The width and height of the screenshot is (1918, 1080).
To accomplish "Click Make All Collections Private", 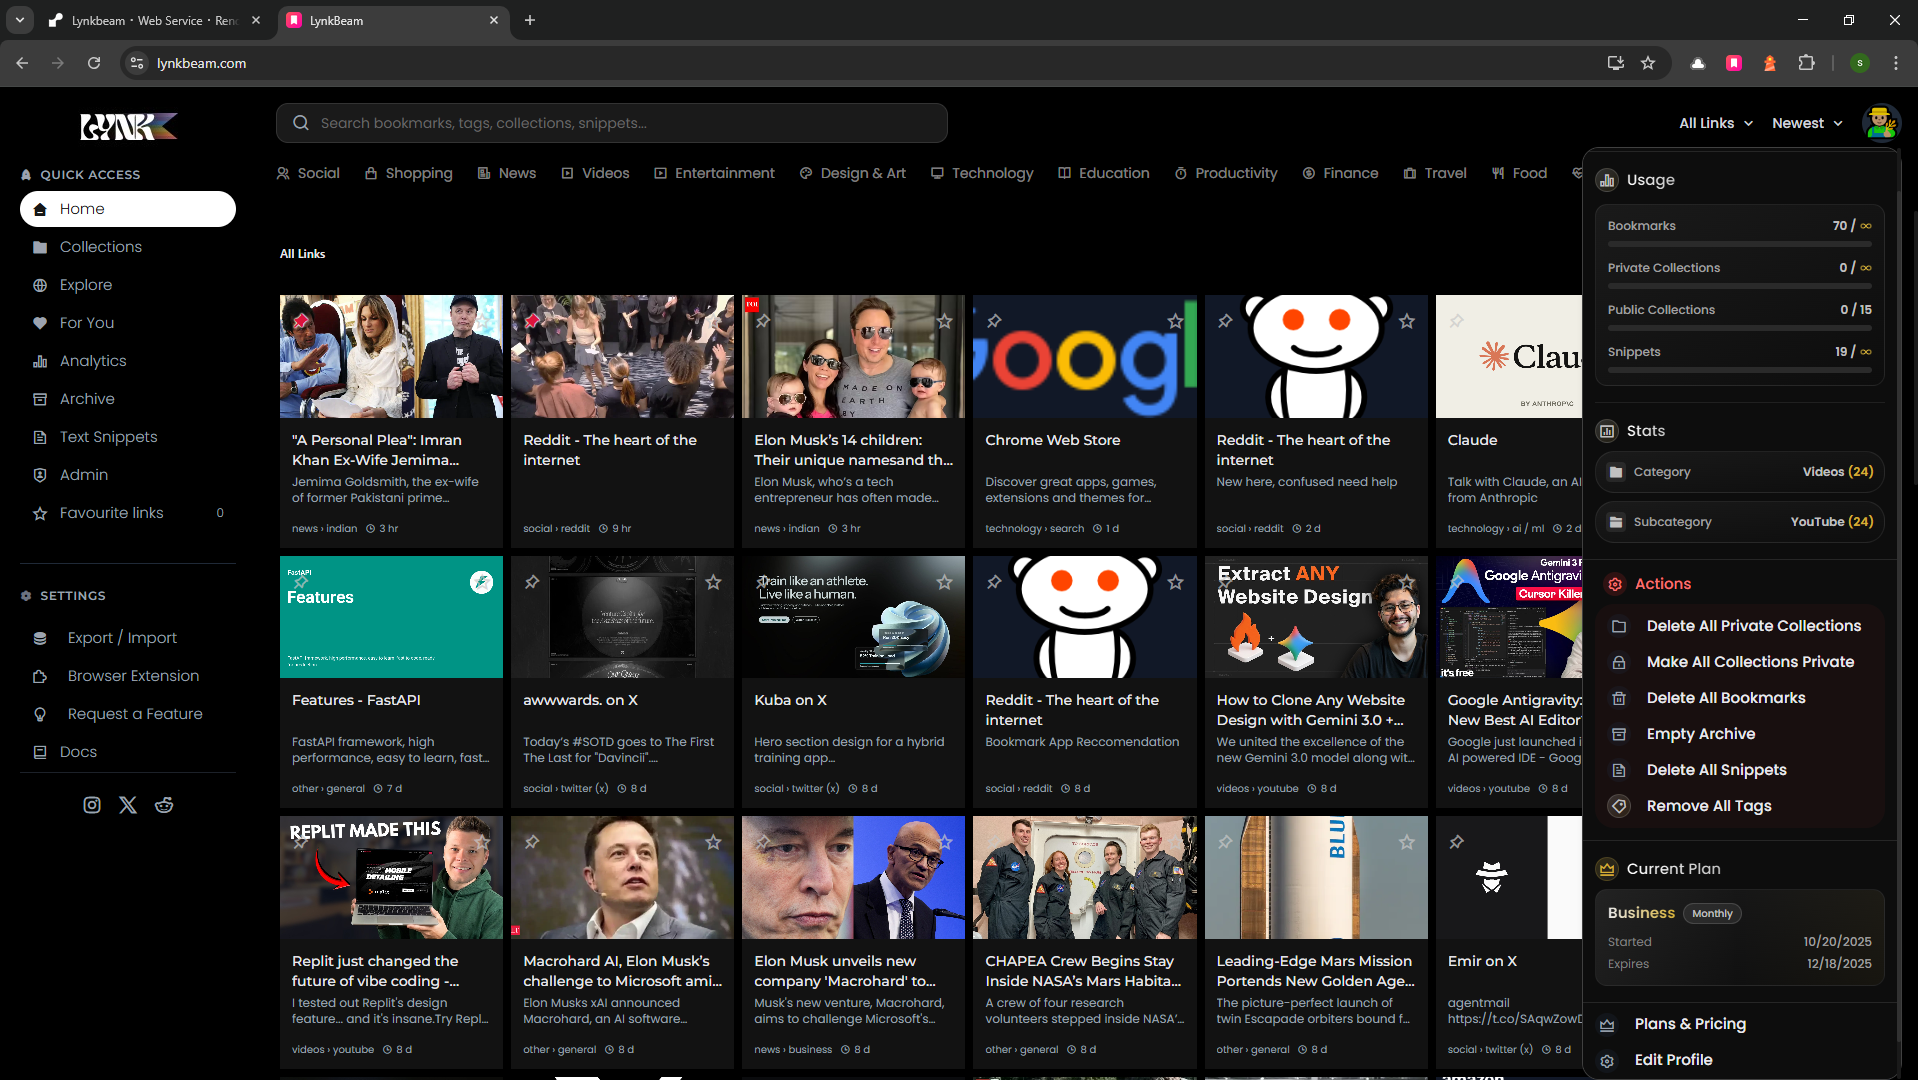I will (x=1739, y=662).
